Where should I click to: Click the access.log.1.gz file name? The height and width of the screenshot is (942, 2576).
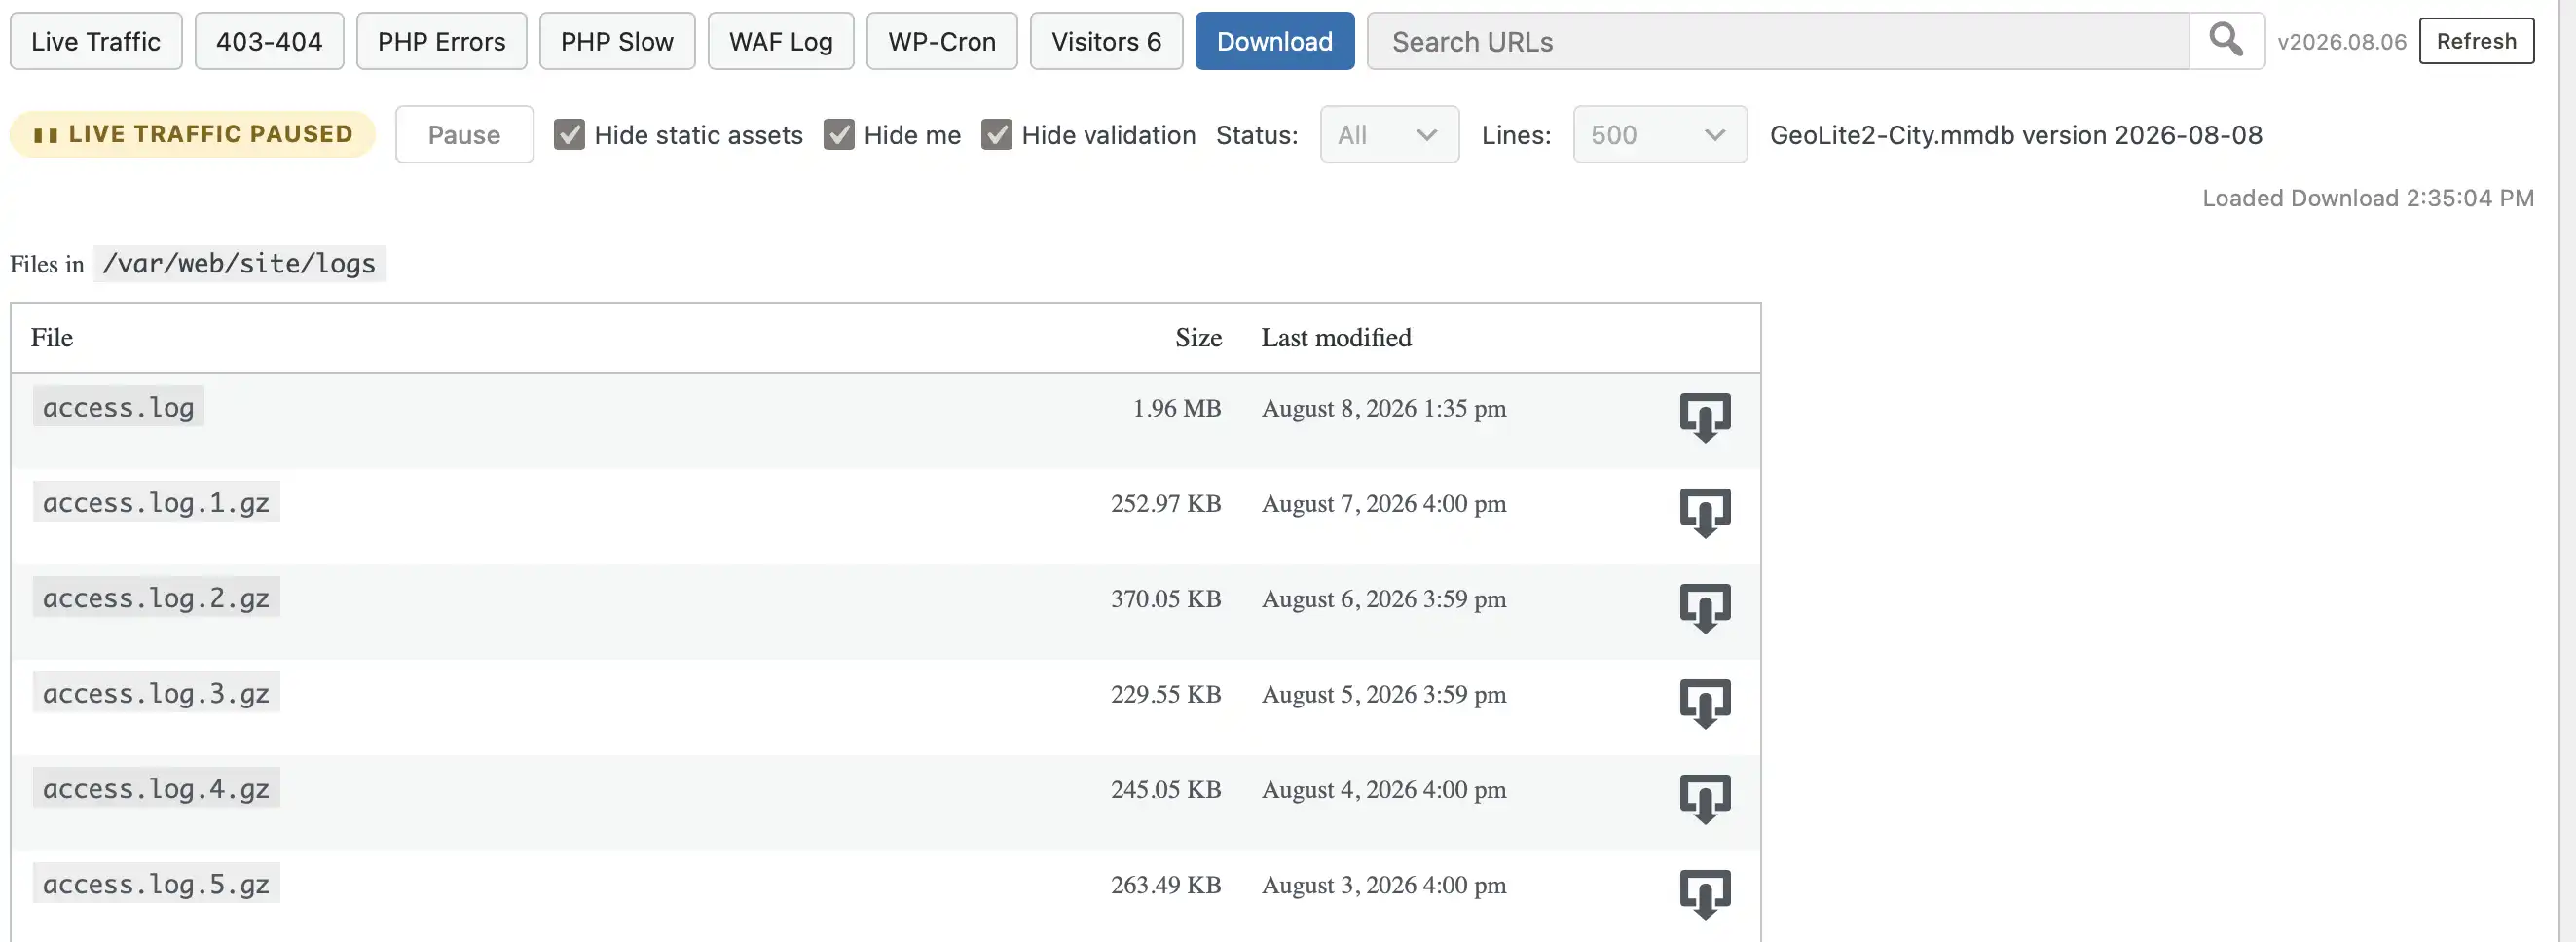(156, 502)
